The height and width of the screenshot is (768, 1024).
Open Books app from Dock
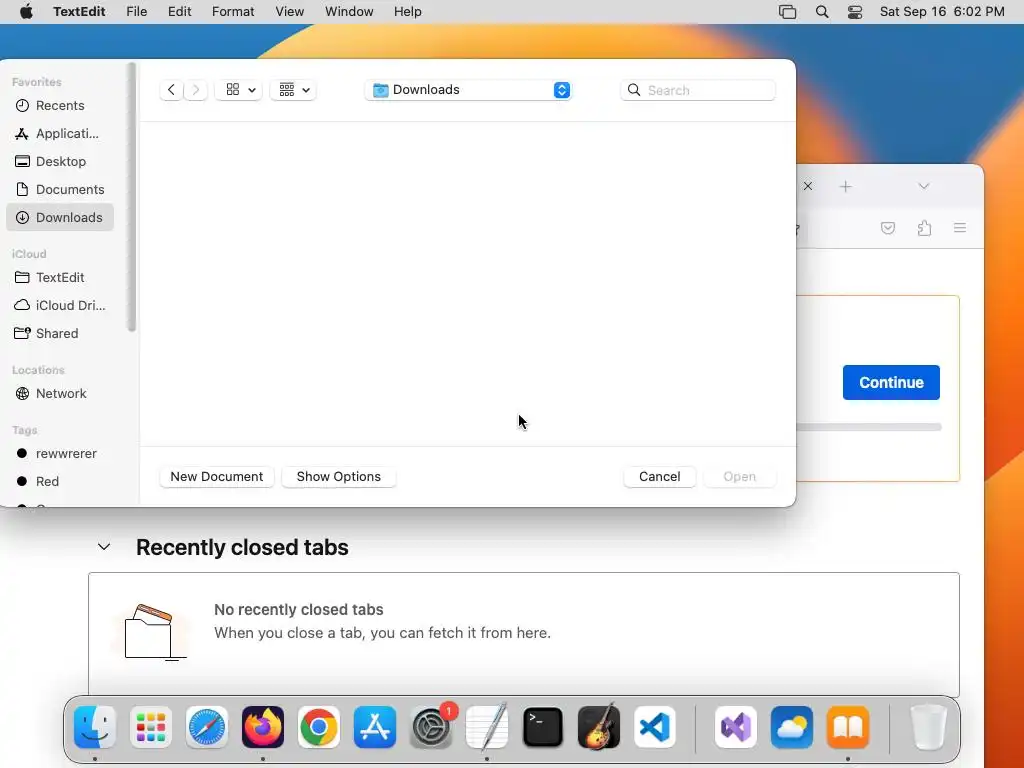[848, 727]
